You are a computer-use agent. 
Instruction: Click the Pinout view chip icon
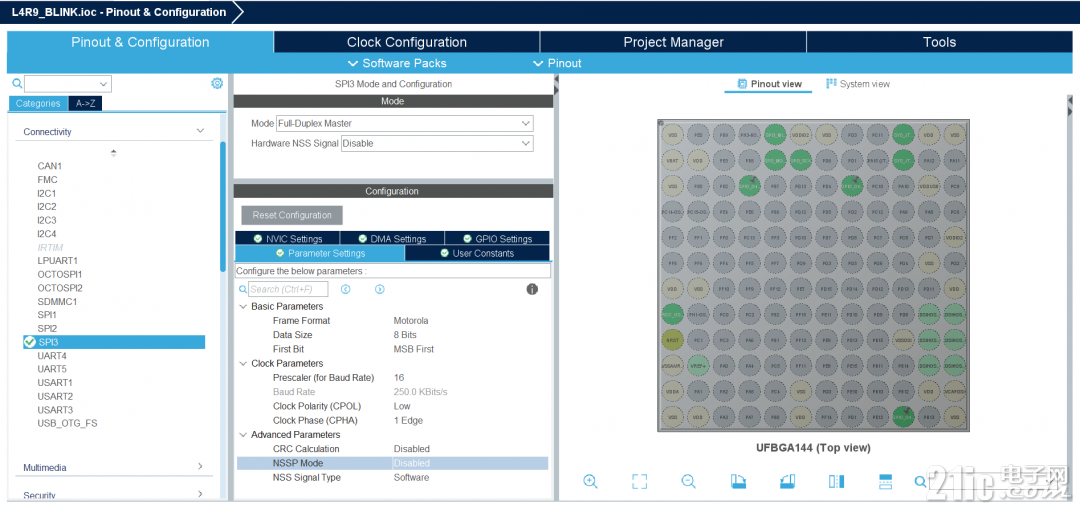click(x=742, y=84)
